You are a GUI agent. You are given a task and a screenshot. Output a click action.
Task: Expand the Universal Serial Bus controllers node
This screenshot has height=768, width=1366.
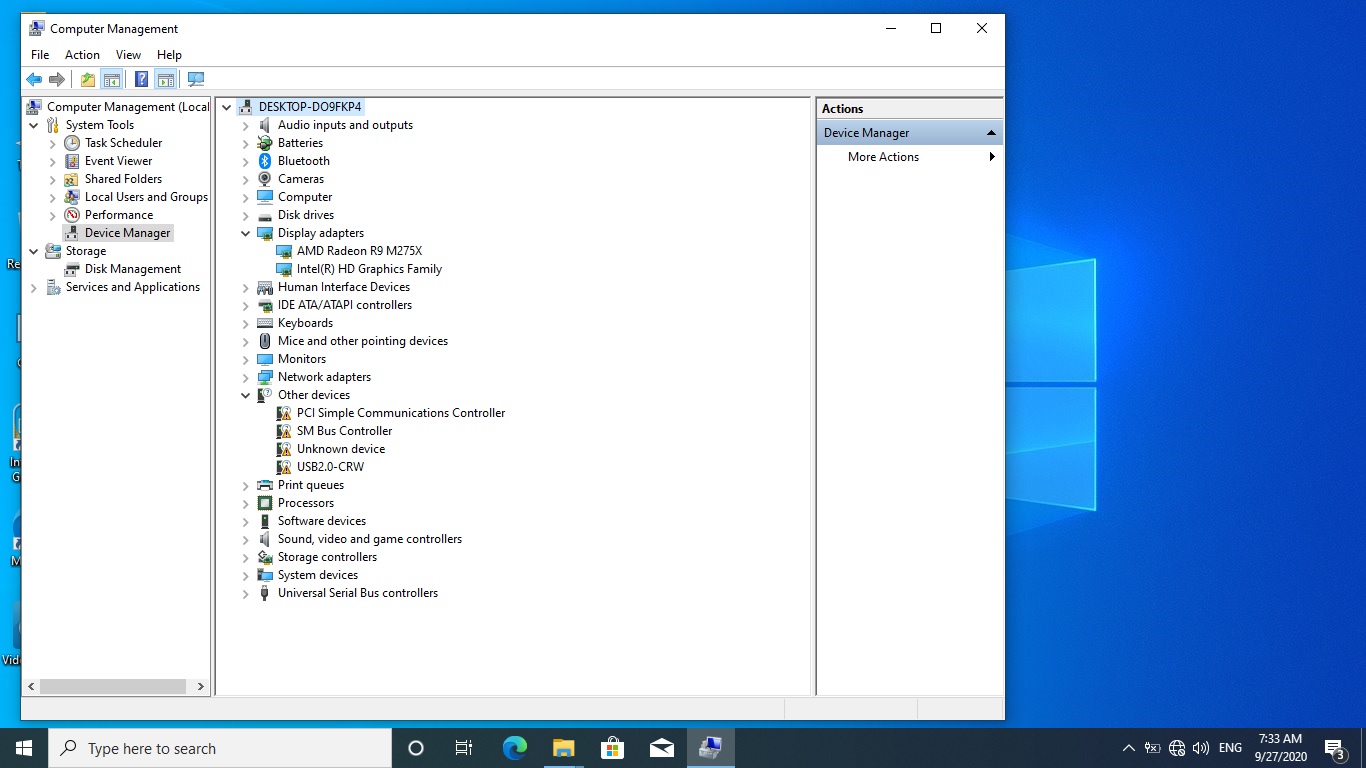(246, 593)
